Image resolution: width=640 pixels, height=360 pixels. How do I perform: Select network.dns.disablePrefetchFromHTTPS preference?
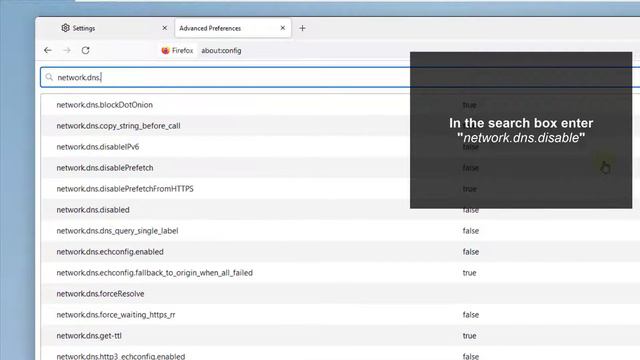[x=125, y=189]
